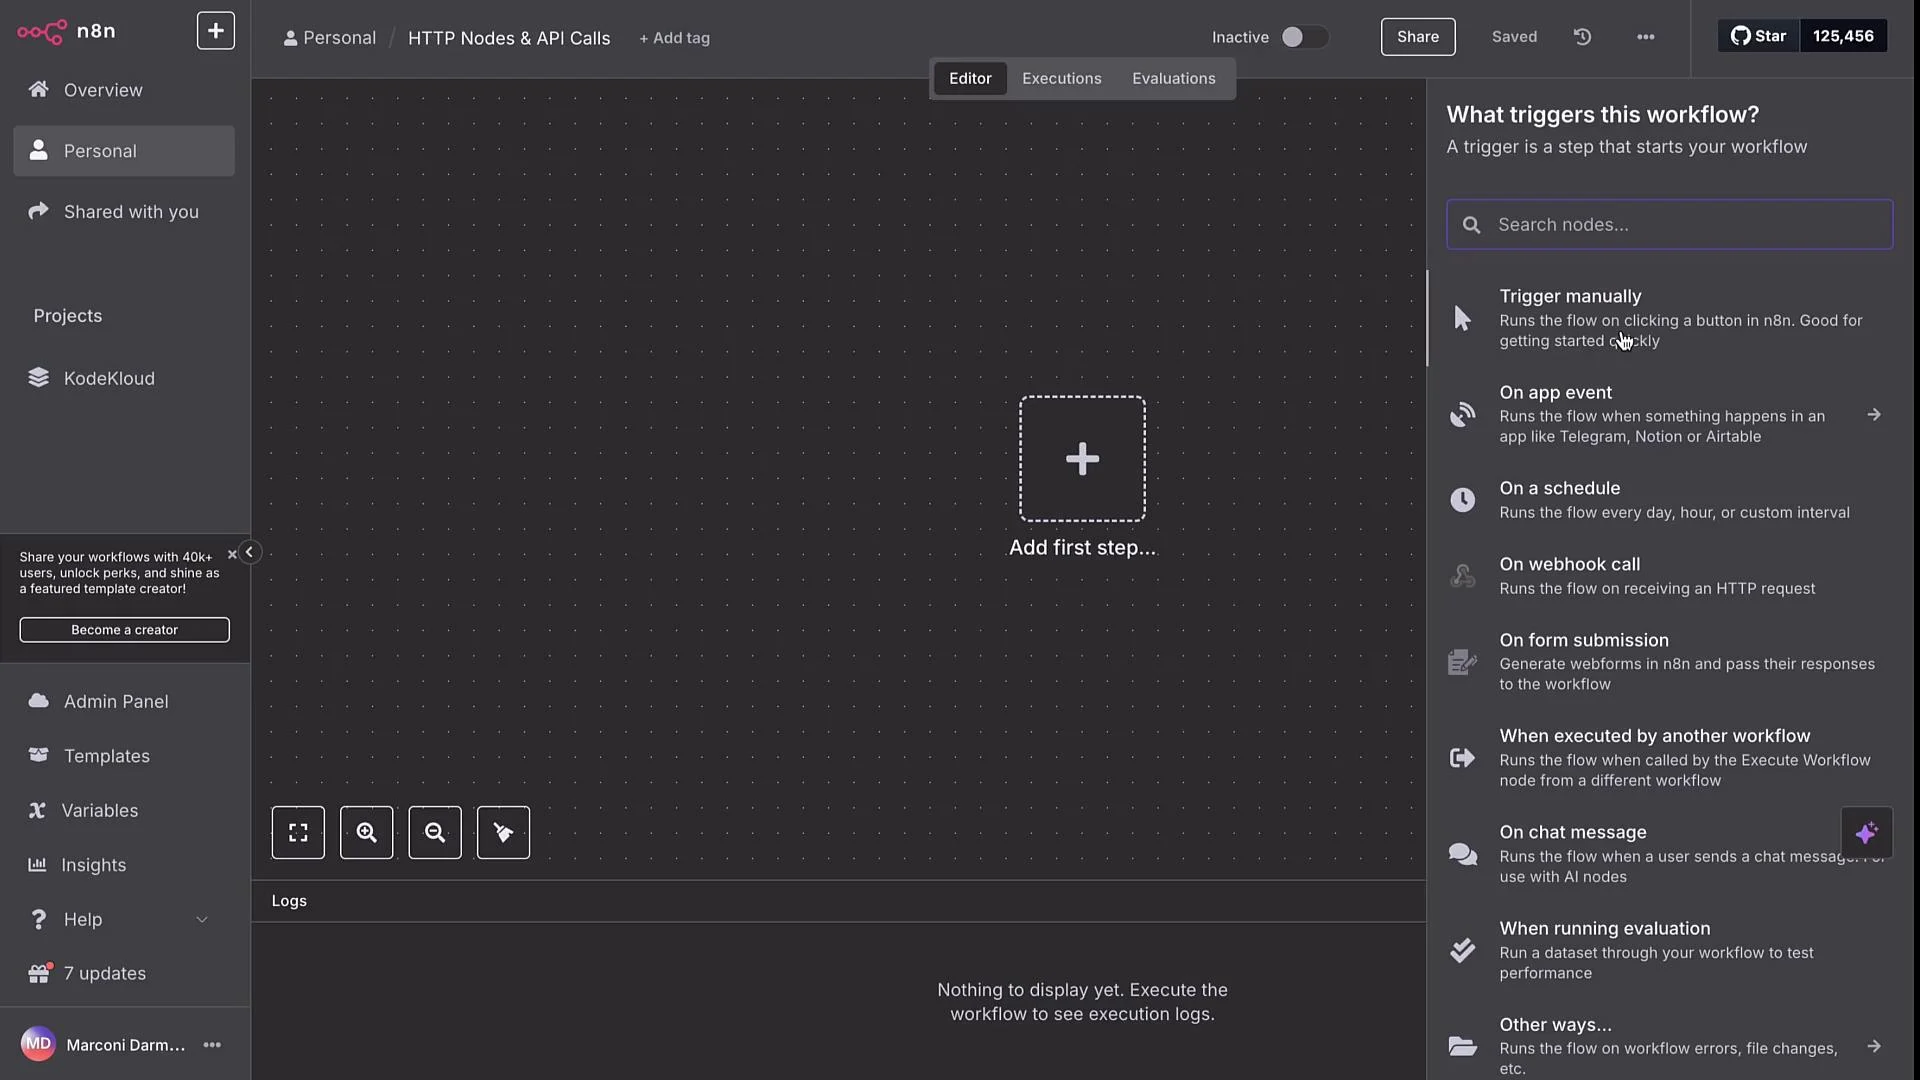The width and height of the screenshot is (1920, 1080).
Task: Click the Saved status text
Action: click(1514, 37)
